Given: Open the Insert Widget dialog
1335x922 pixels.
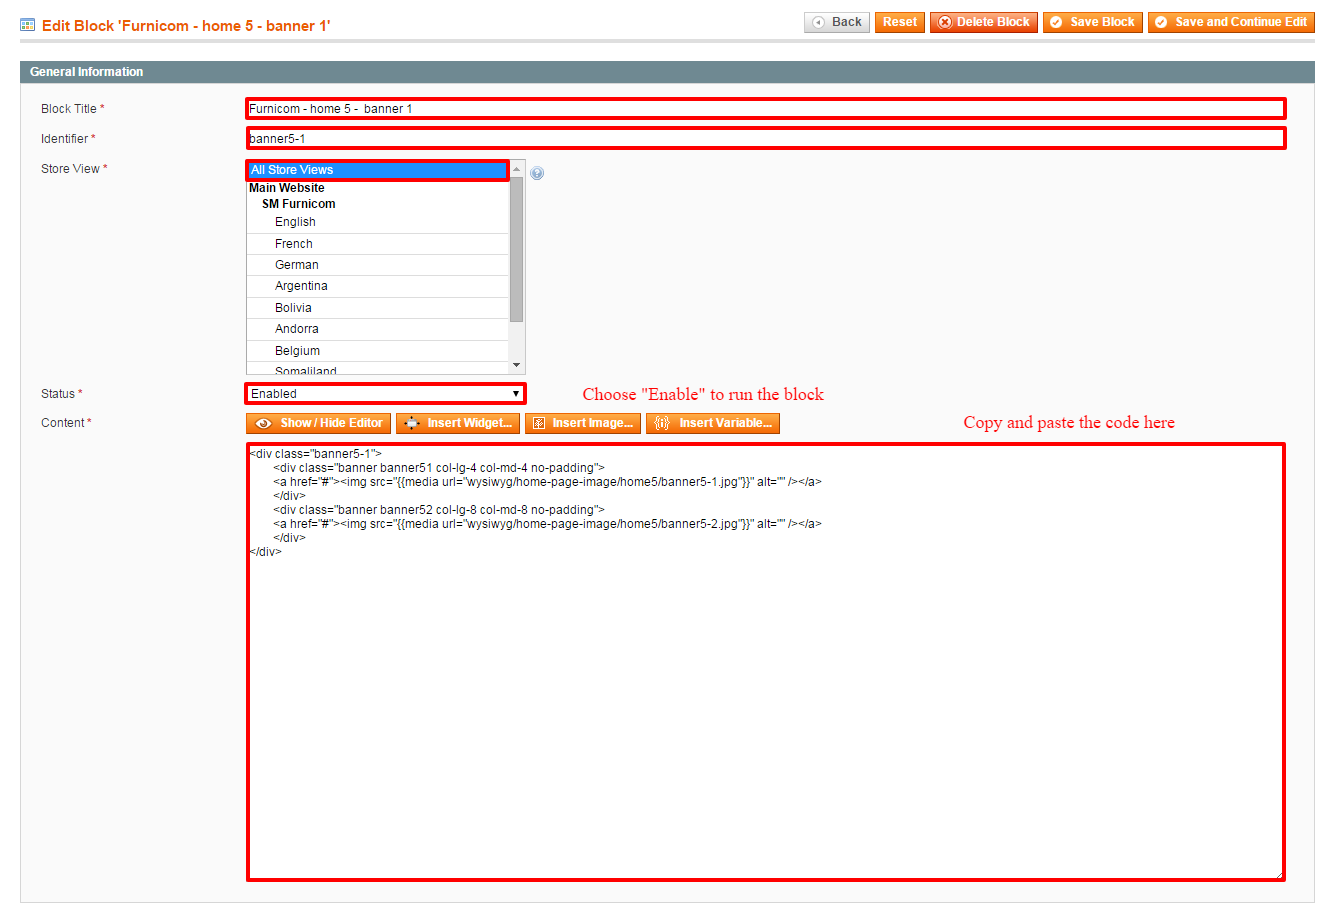Looking at the screenshot, I should pyautogui.click(x=457, y=423).
